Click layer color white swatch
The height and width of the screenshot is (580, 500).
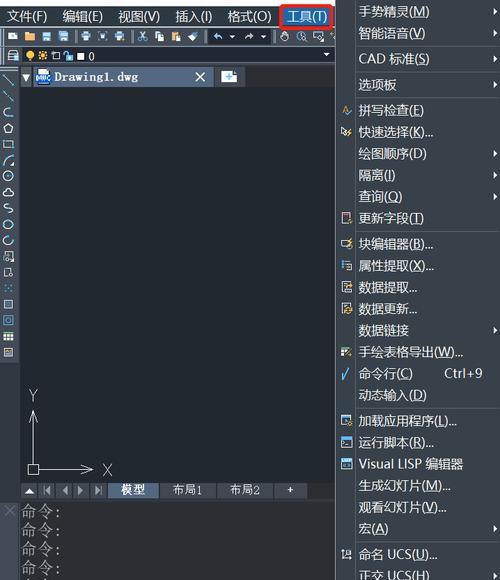pyautogui.click(x=80, y=56)
